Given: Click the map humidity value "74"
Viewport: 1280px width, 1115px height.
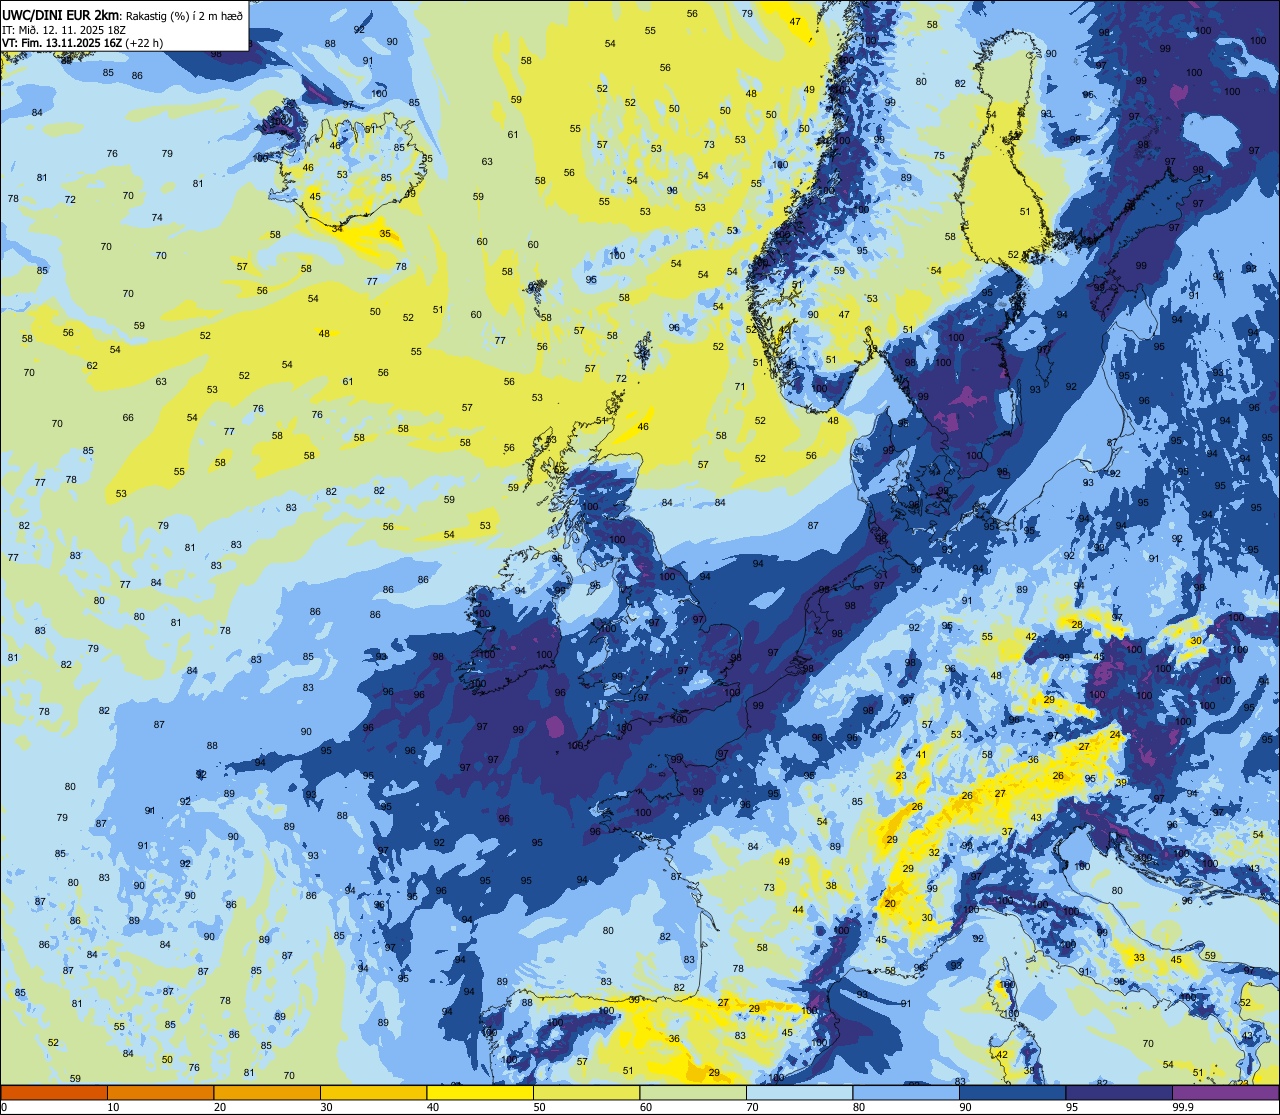Looking at the screenshot, I should 157,218.
